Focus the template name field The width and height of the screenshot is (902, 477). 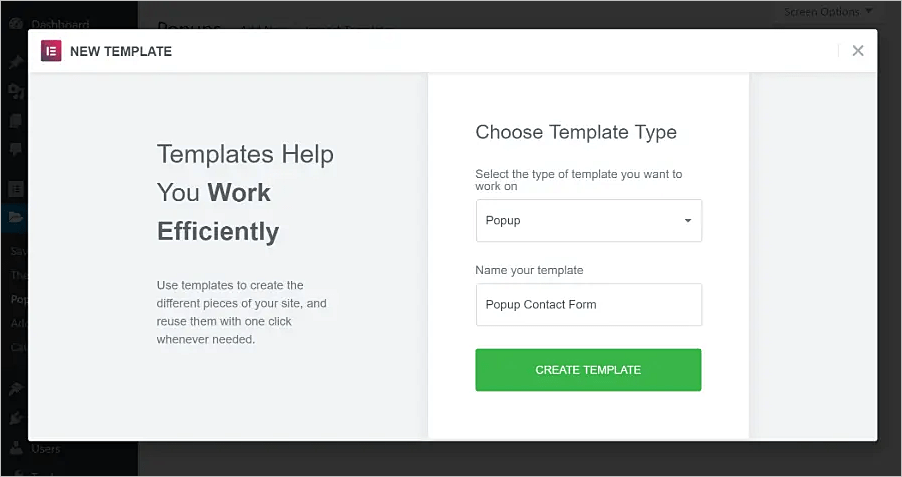588,305
